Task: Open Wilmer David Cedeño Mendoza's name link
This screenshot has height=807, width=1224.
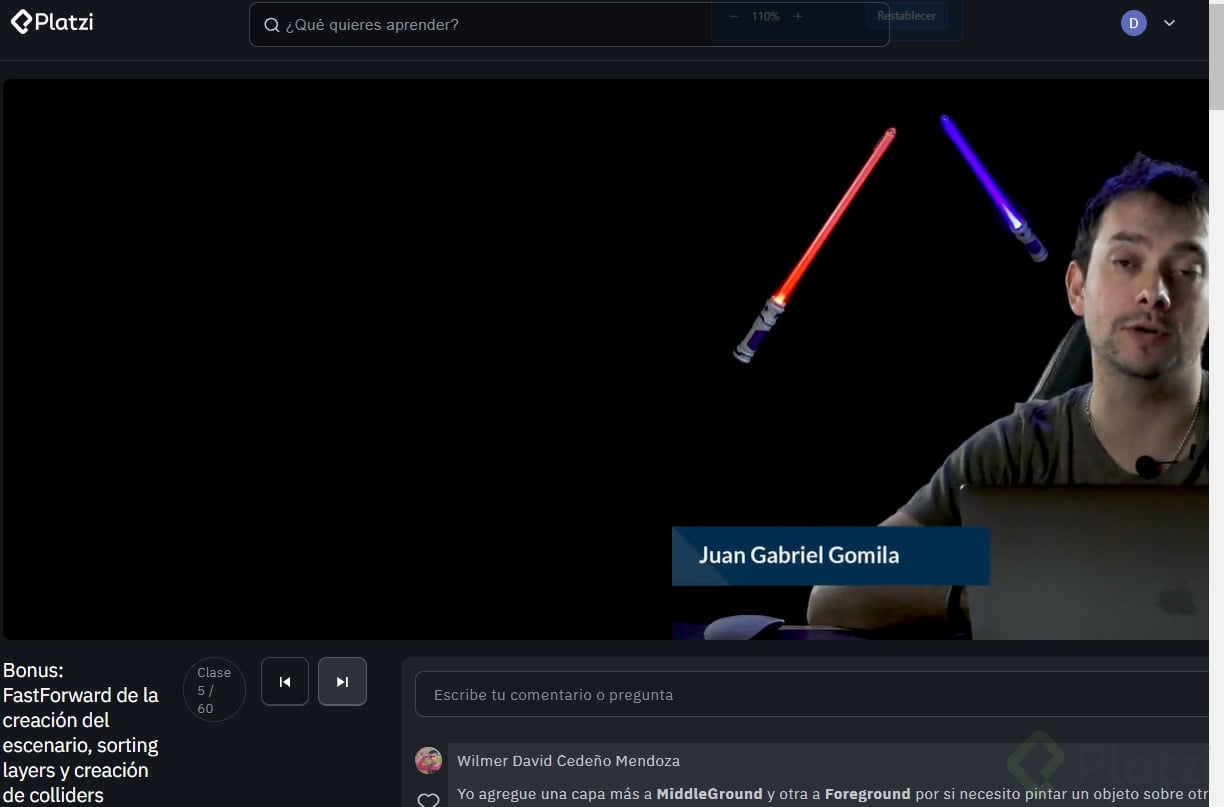Action: [x=568, y=761]
